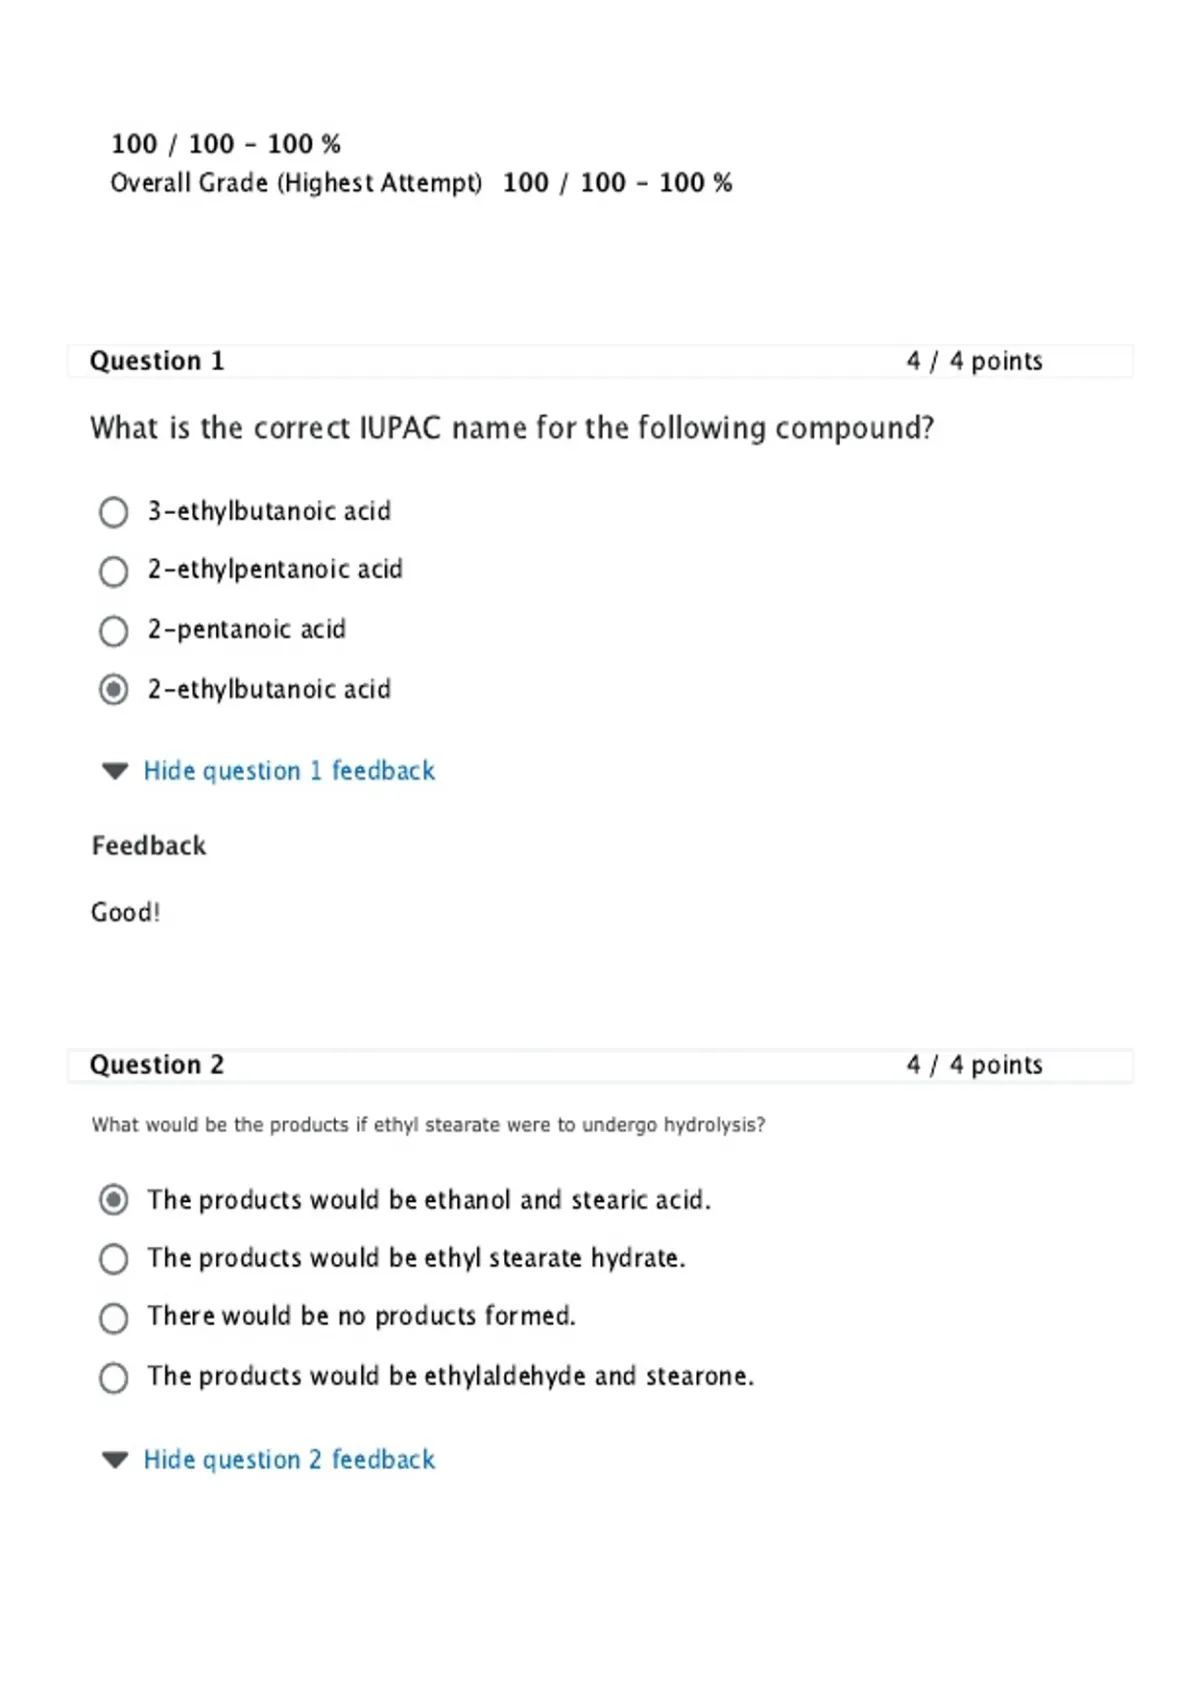This screenshot has height=1700, width=1200.
Task: Click the Question 1 header
Action: coord(157,361)
